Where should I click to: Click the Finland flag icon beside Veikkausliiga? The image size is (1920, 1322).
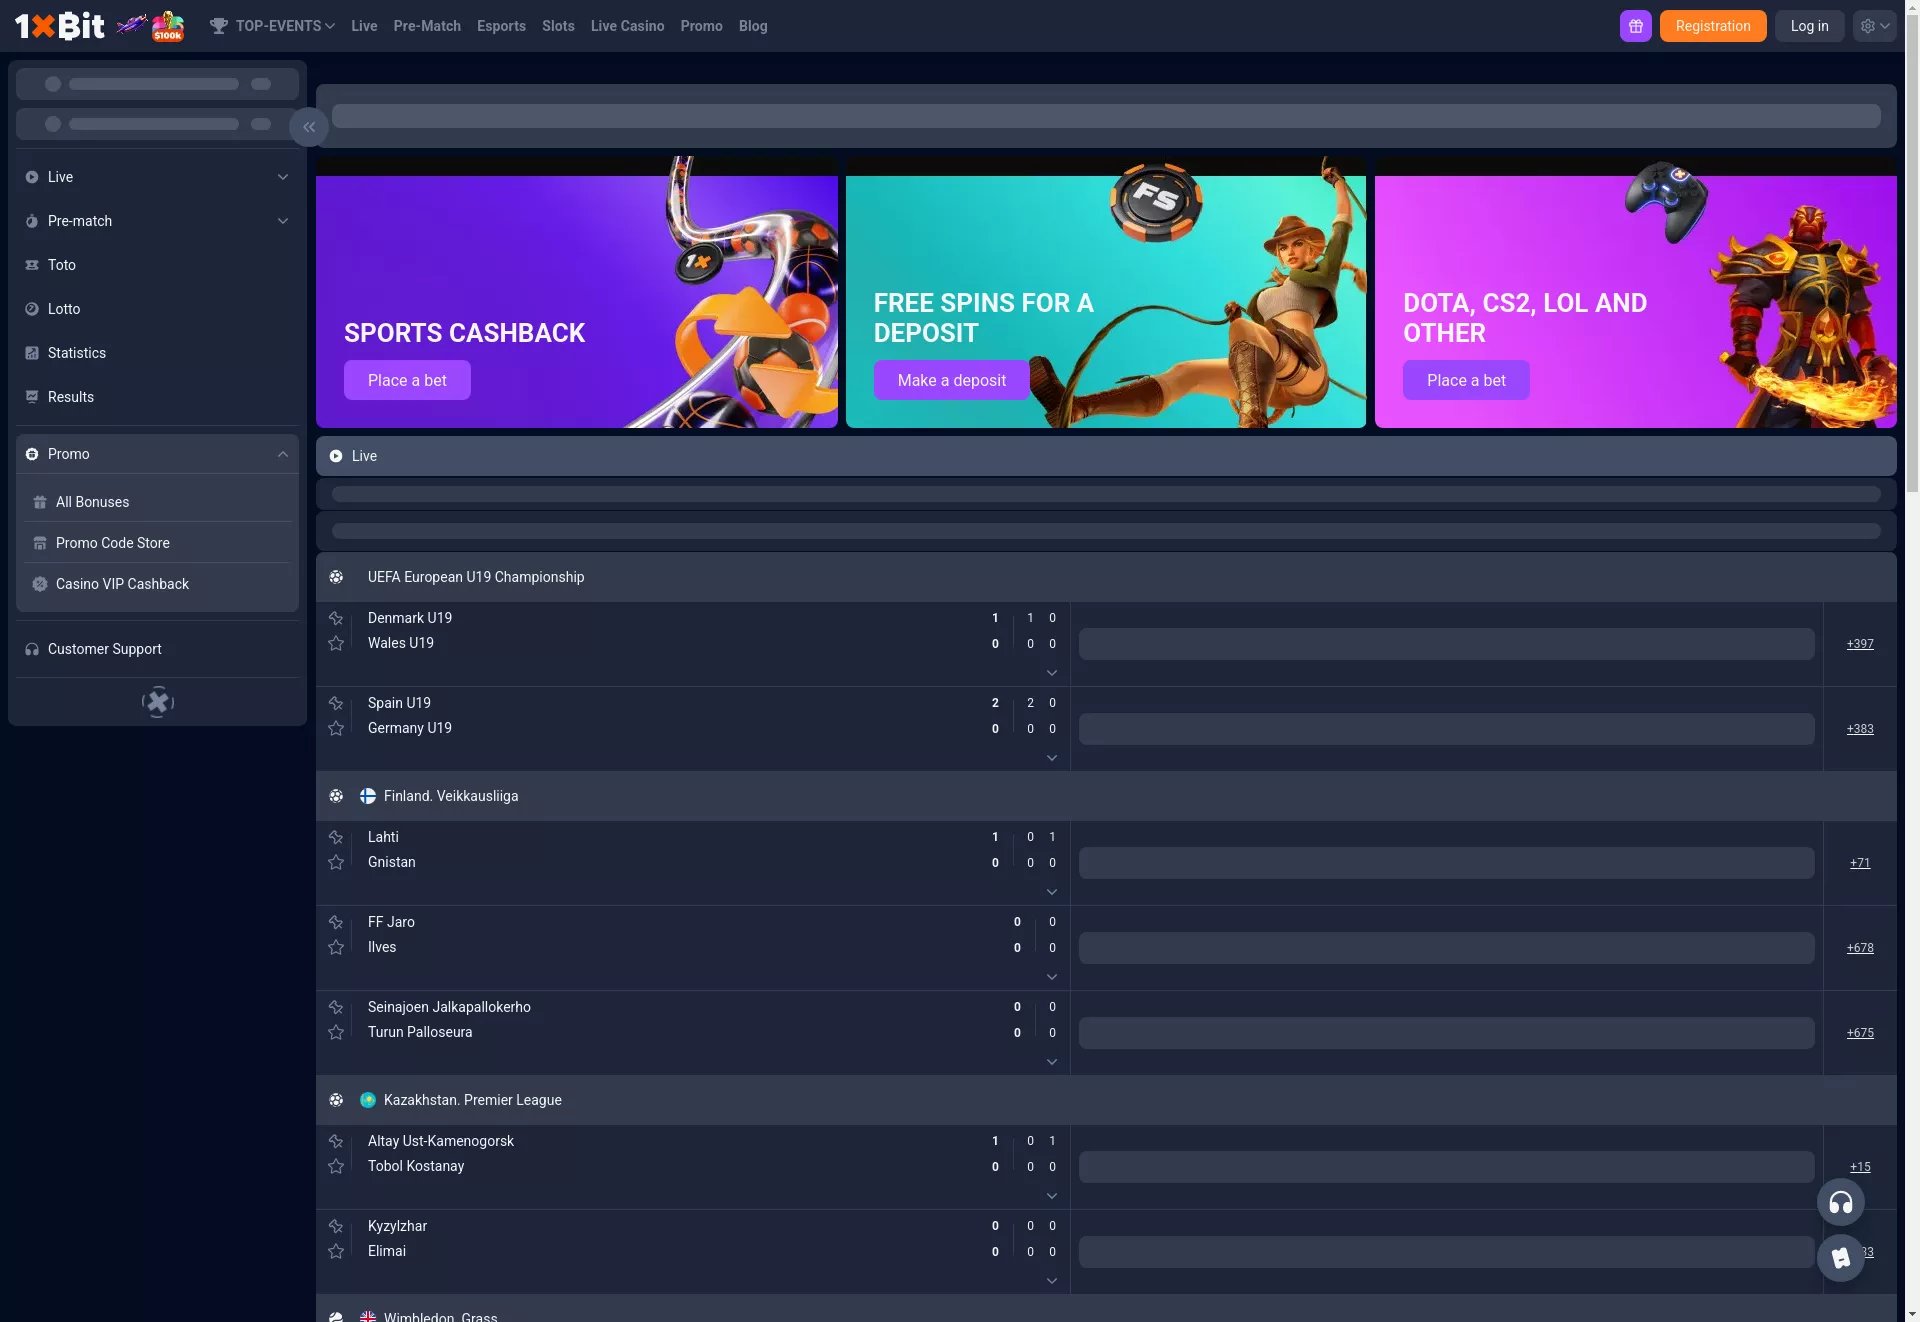click(368, 796)
